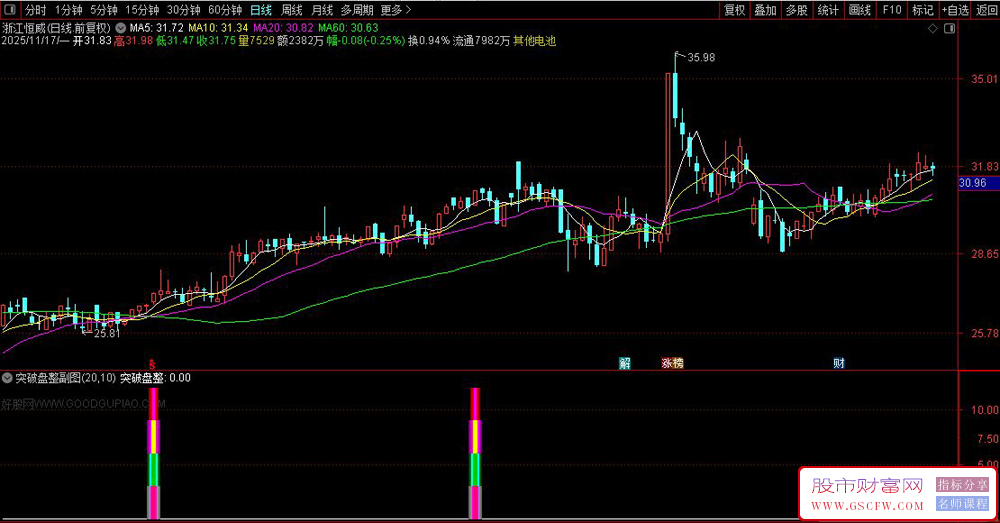Screen dimensions: 1000x523
Task: Select the 30分钟 period tab
Action: click(x=184, y=10)
